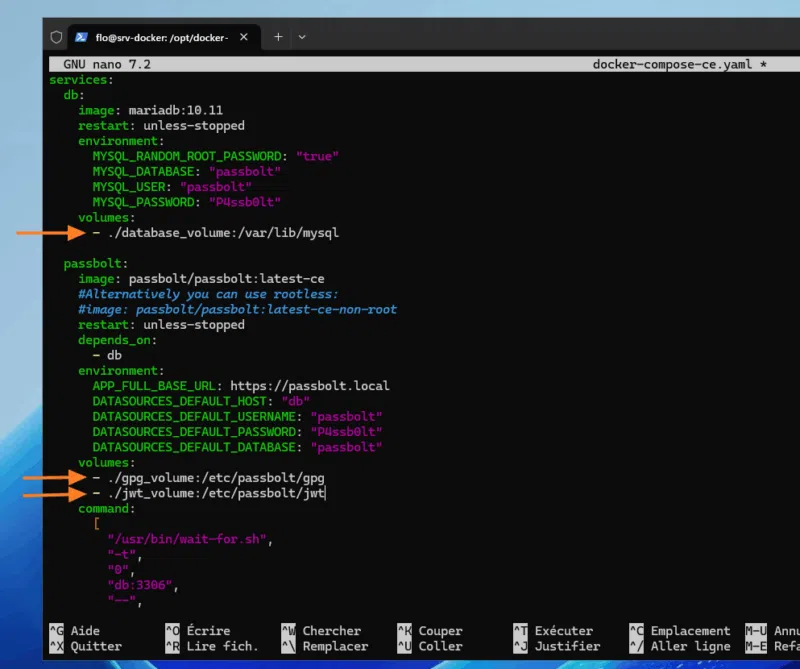Close the flo@srv-docker terminal tab
The width and height of the screenshot is (800, 669).
[x=244, y=37]
